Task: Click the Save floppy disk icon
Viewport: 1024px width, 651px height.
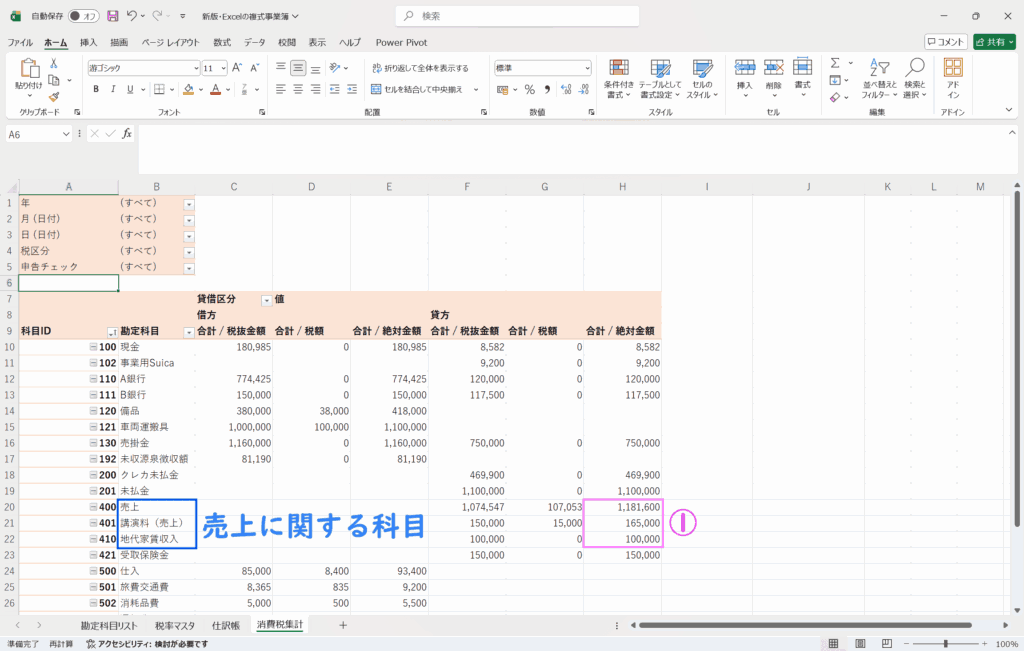Action: 112,16
